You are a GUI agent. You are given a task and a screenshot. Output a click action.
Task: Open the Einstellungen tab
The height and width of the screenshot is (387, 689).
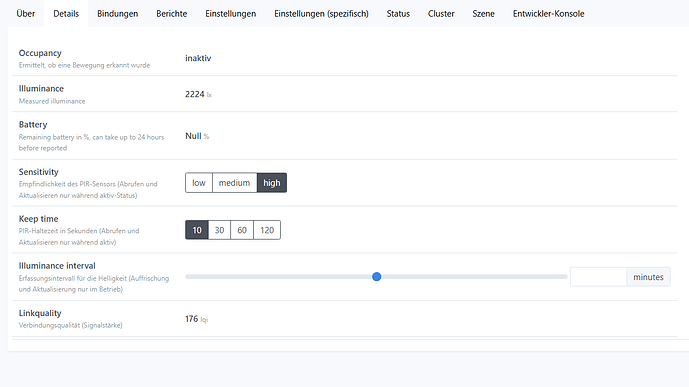click(x=230, y=14)
